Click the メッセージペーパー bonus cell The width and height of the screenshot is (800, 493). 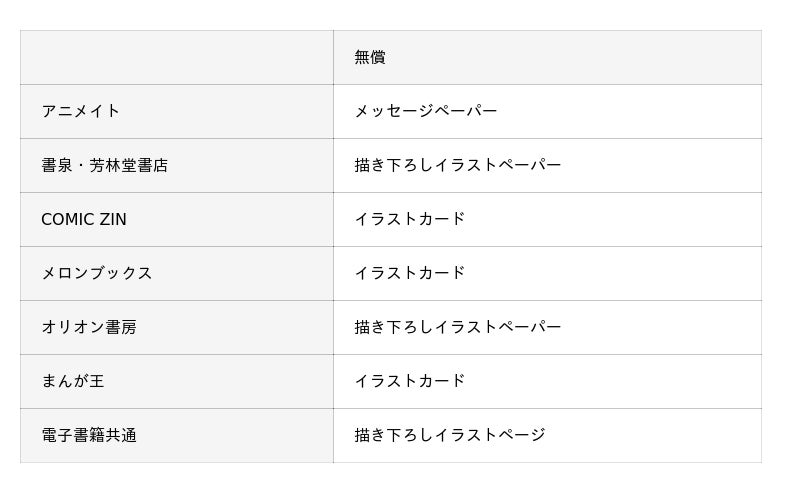(426, 112)
